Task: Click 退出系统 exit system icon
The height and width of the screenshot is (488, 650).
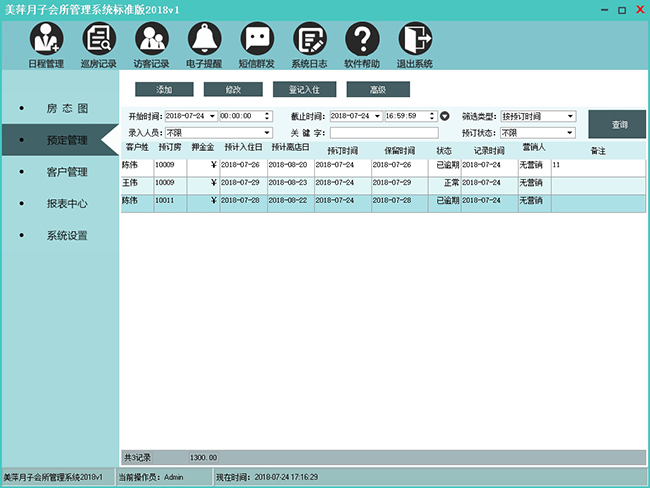Action: (415, 39)
